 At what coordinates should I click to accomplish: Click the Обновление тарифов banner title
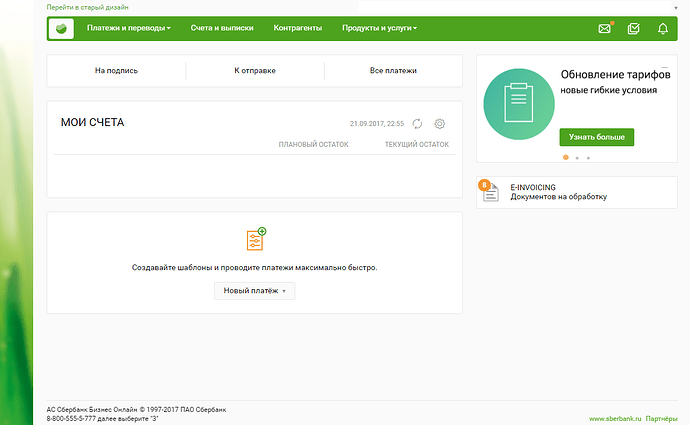pyautogui.click(x=615, y=74)
